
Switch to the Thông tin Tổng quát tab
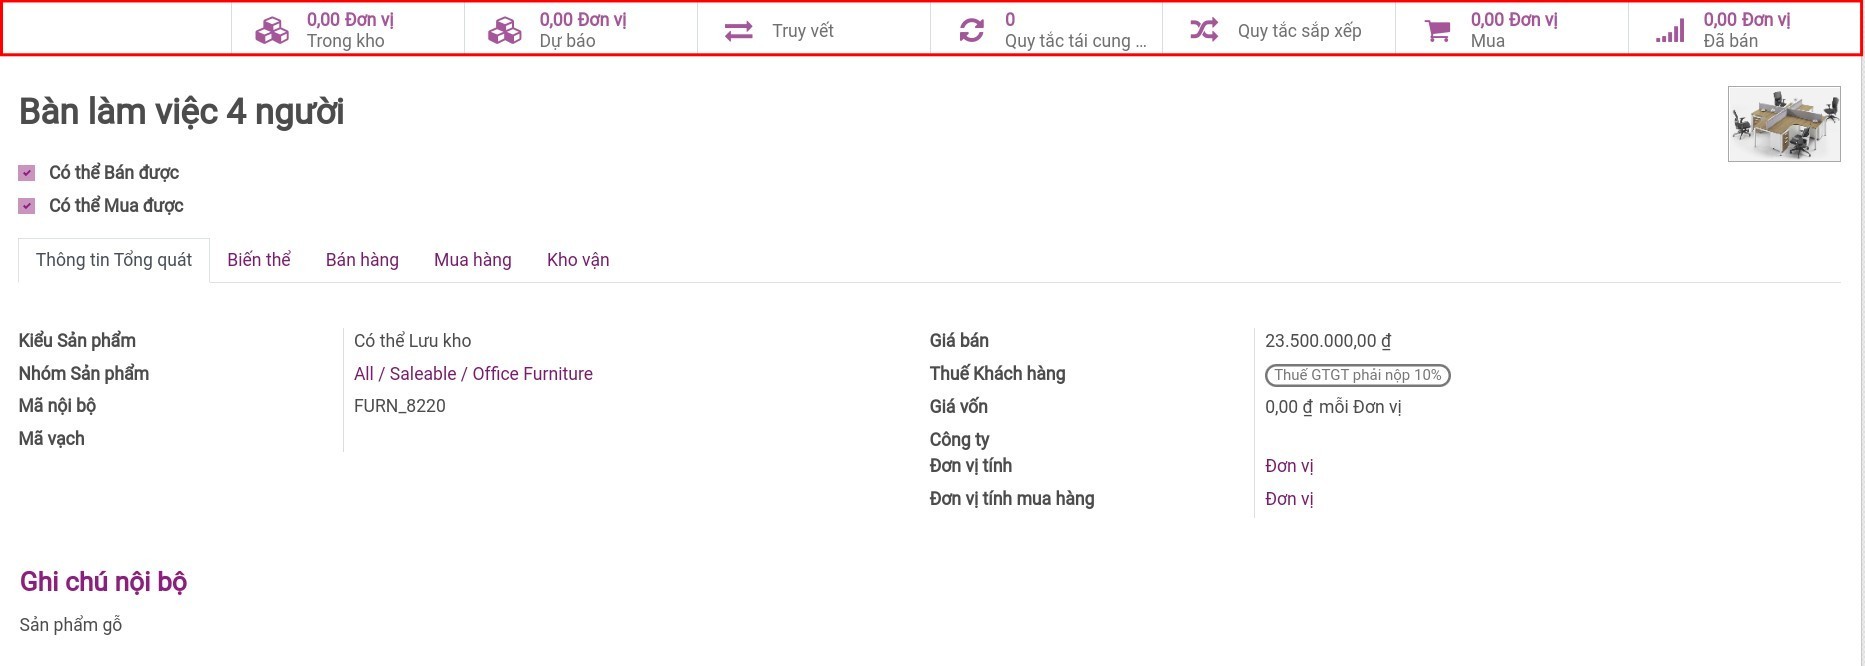[114, 260]
